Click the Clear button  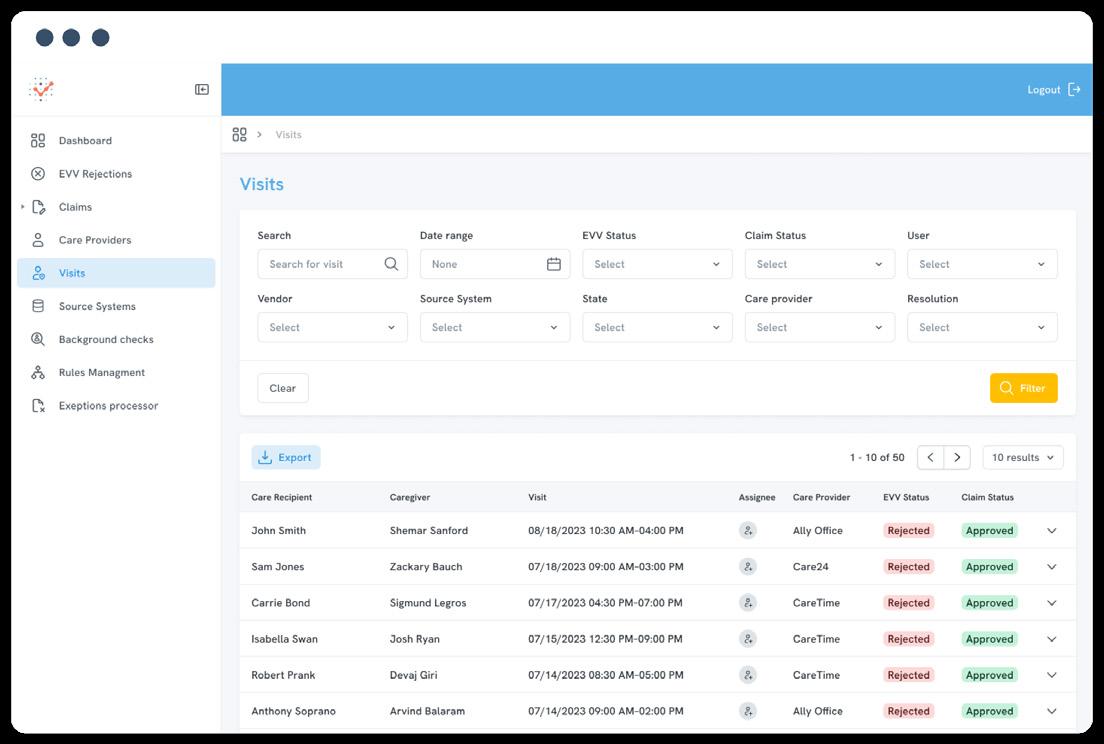[283, 388]
